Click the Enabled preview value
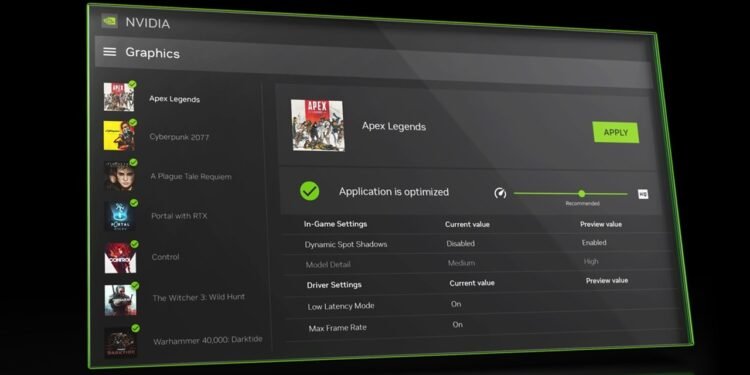750x375 pixels. 594,243
